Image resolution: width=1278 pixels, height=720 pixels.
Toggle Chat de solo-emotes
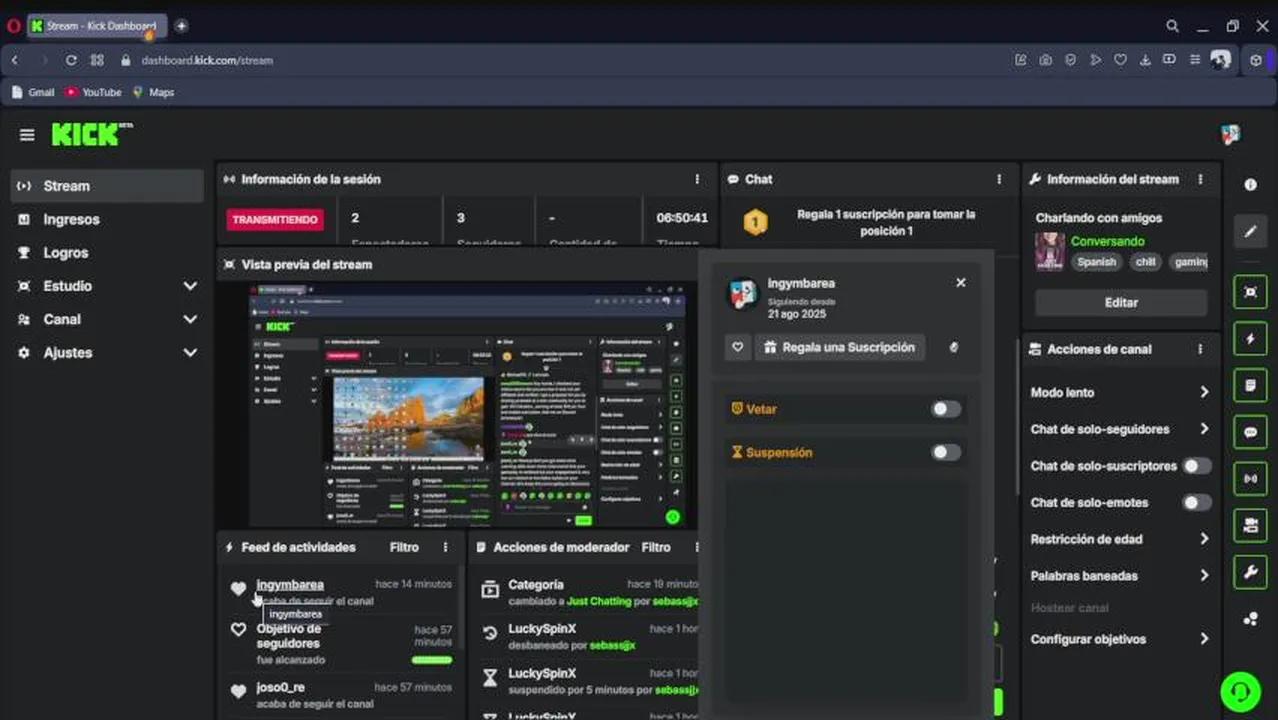click(x=1196, y=502)
